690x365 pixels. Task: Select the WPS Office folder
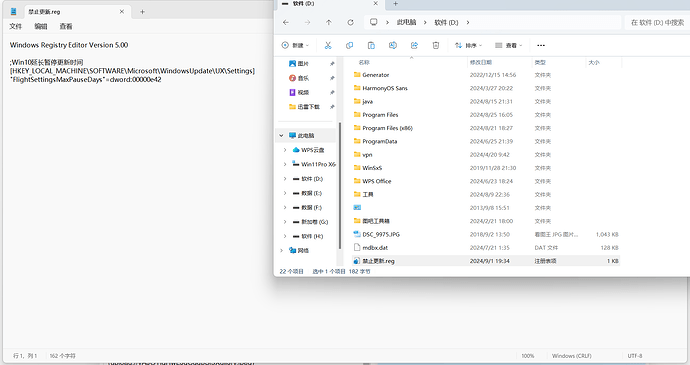pos(486,181)
